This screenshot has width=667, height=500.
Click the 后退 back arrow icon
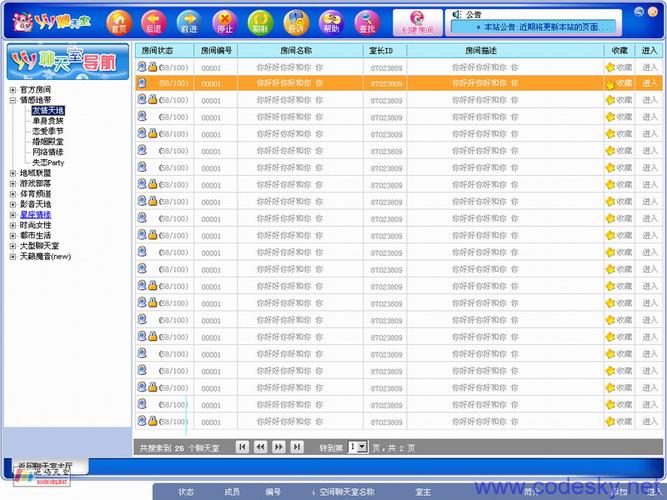[x=153, y=20]
